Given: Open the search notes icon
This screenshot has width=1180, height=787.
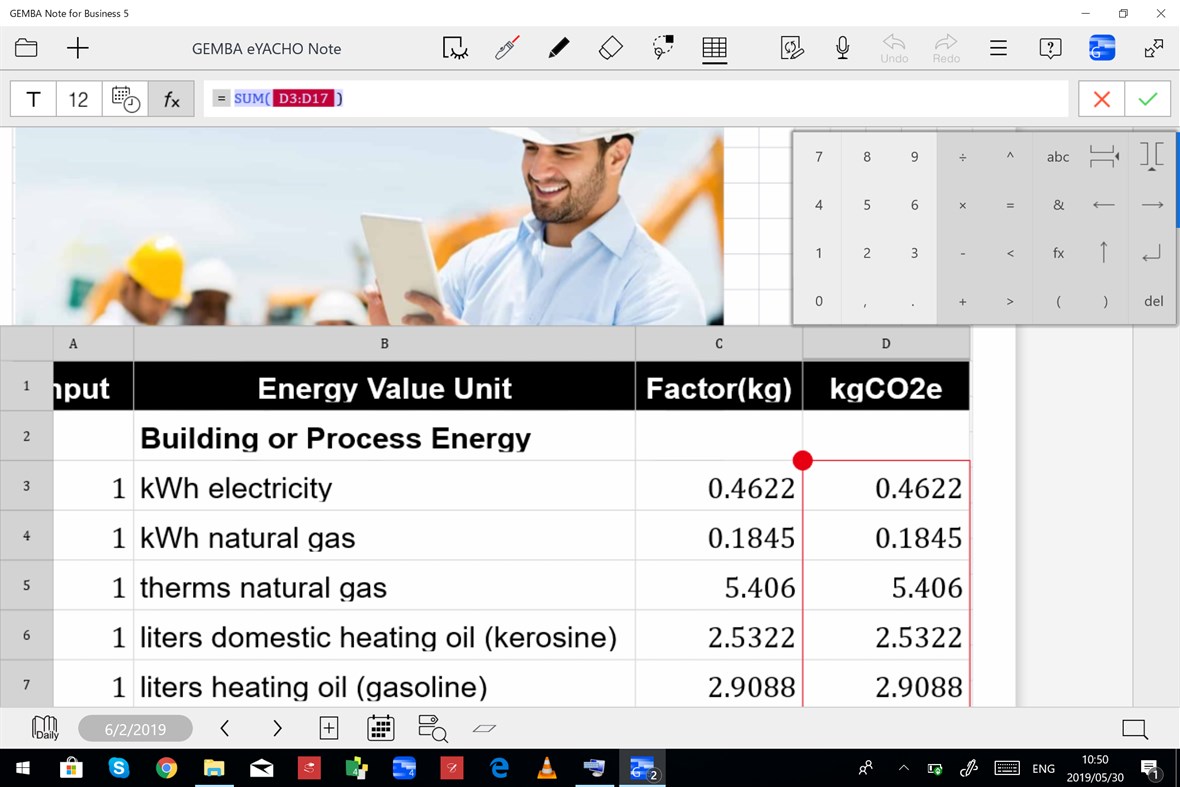Looking at the screenshot, I should (x=433, y=728).
